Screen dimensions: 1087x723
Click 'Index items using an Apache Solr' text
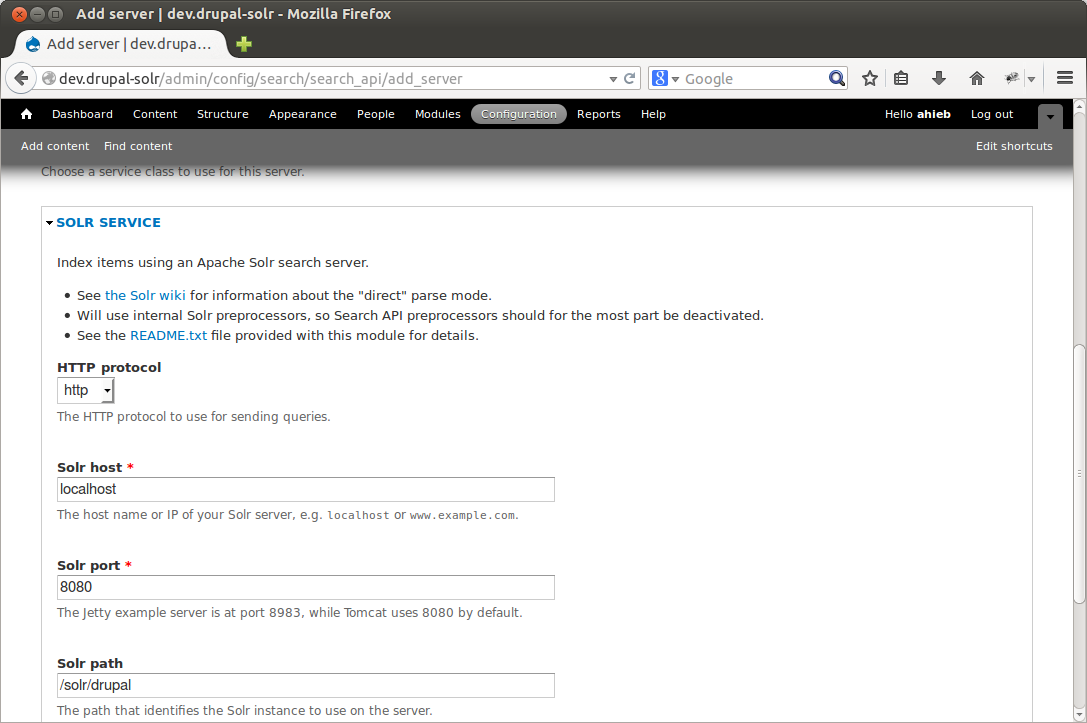pos(213,263)
